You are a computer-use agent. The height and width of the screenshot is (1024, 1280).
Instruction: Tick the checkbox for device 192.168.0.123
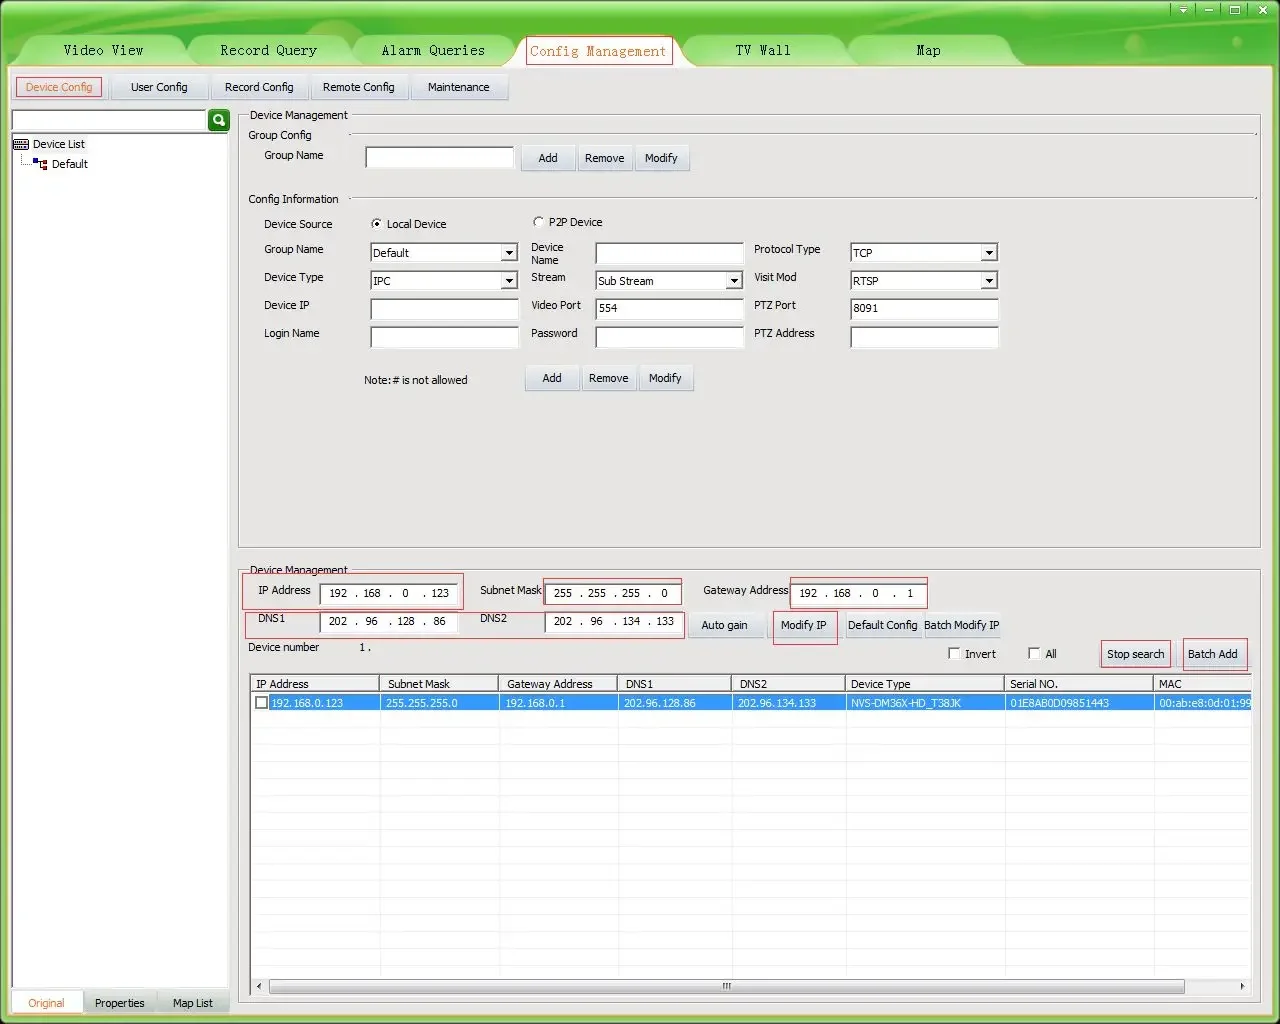261,703
